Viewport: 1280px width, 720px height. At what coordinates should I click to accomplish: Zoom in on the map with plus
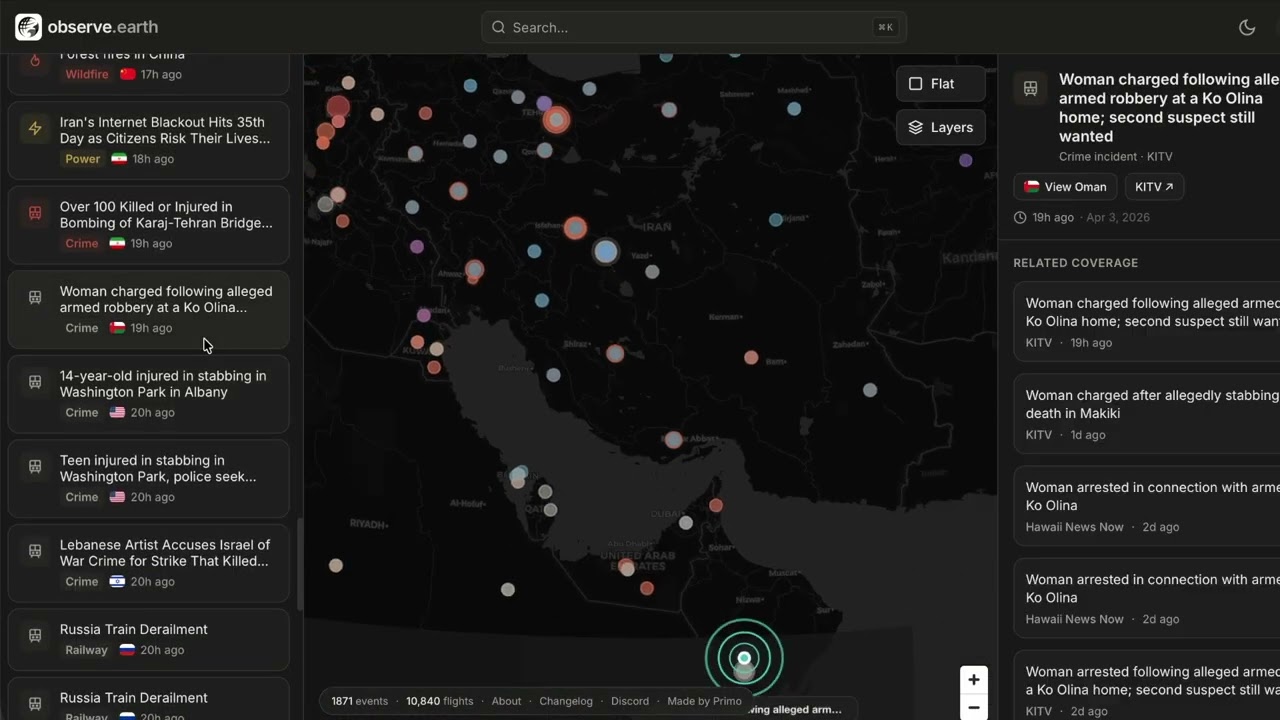973,680
